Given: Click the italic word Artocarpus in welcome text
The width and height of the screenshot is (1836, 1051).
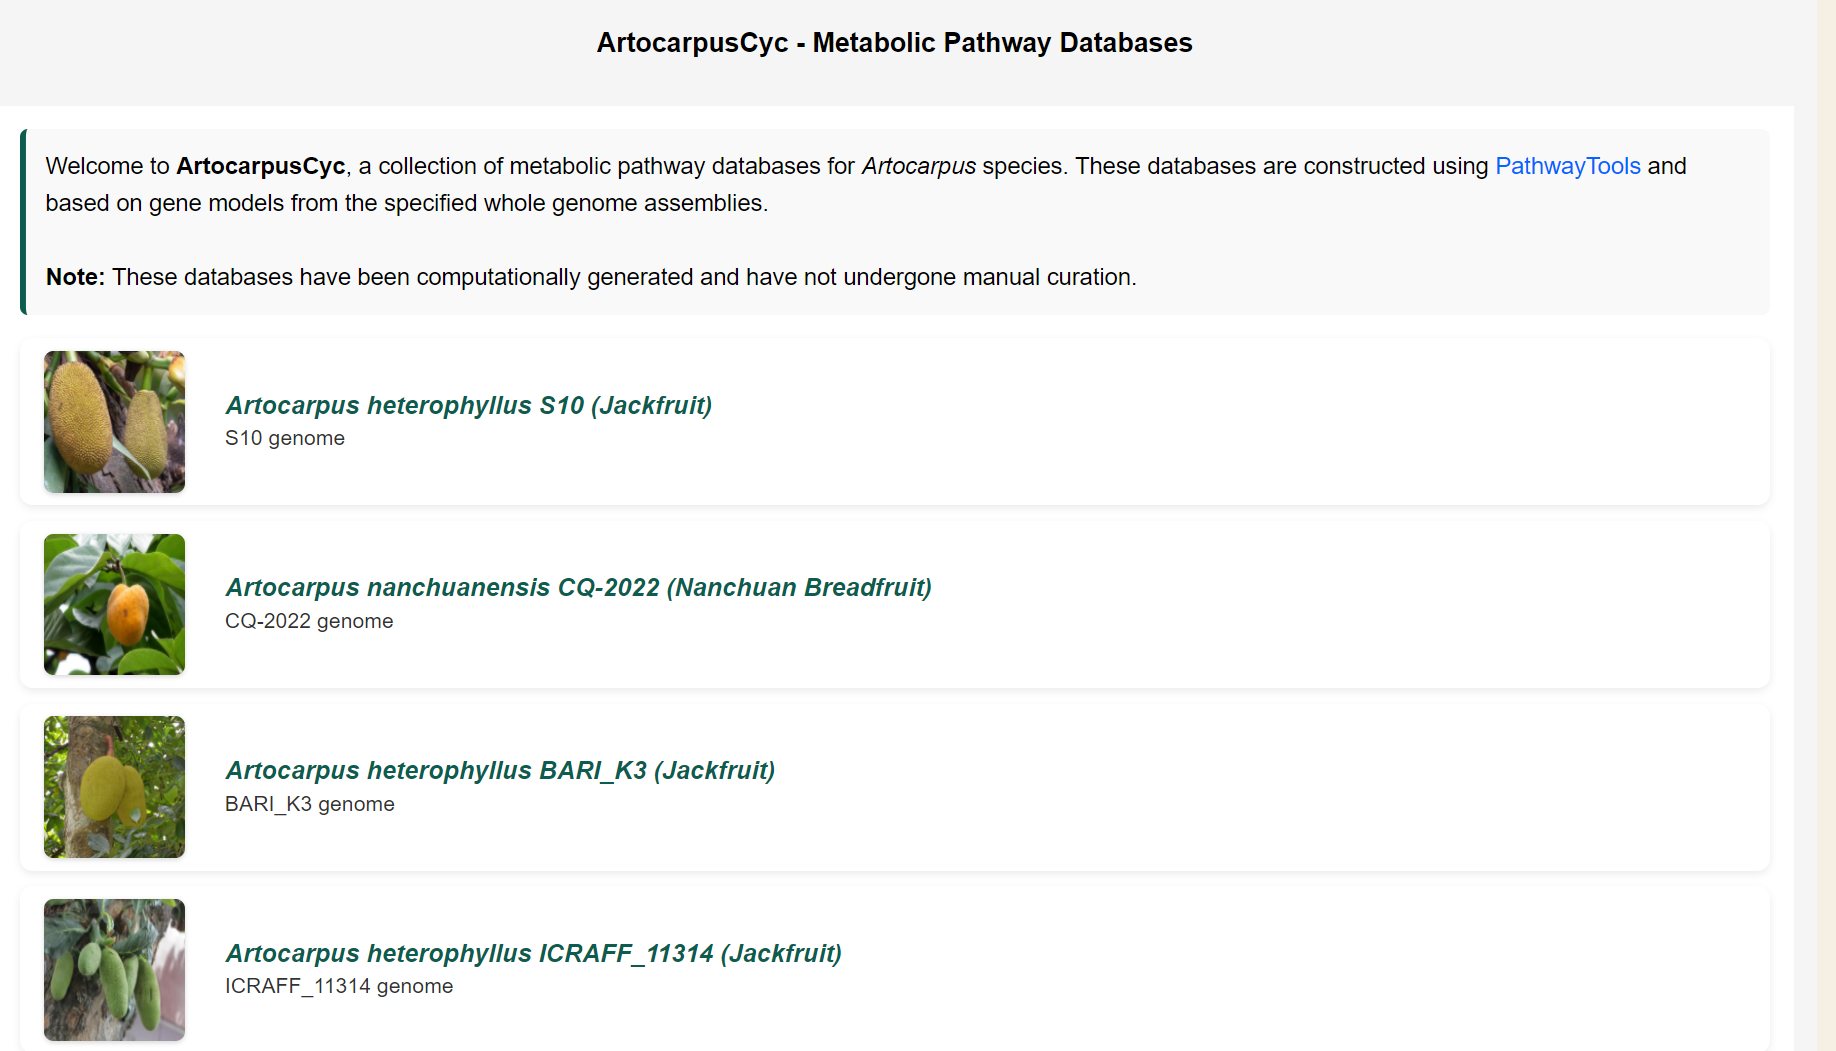Looking at the screenshot, I should pyautogui.click(x=918, y=166).
